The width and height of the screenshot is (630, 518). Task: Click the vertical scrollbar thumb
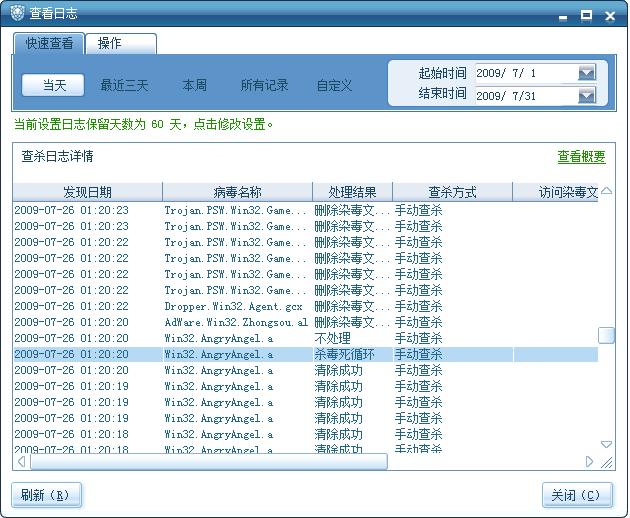click(x=606, y=336)
